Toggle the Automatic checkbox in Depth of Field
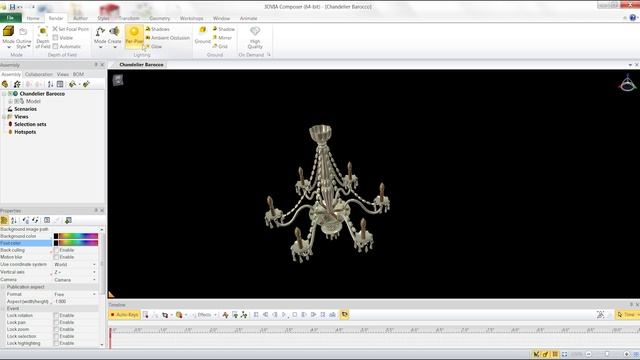This screenshot has height=360, width=640. pyautogui.click(x=56, y=47)
